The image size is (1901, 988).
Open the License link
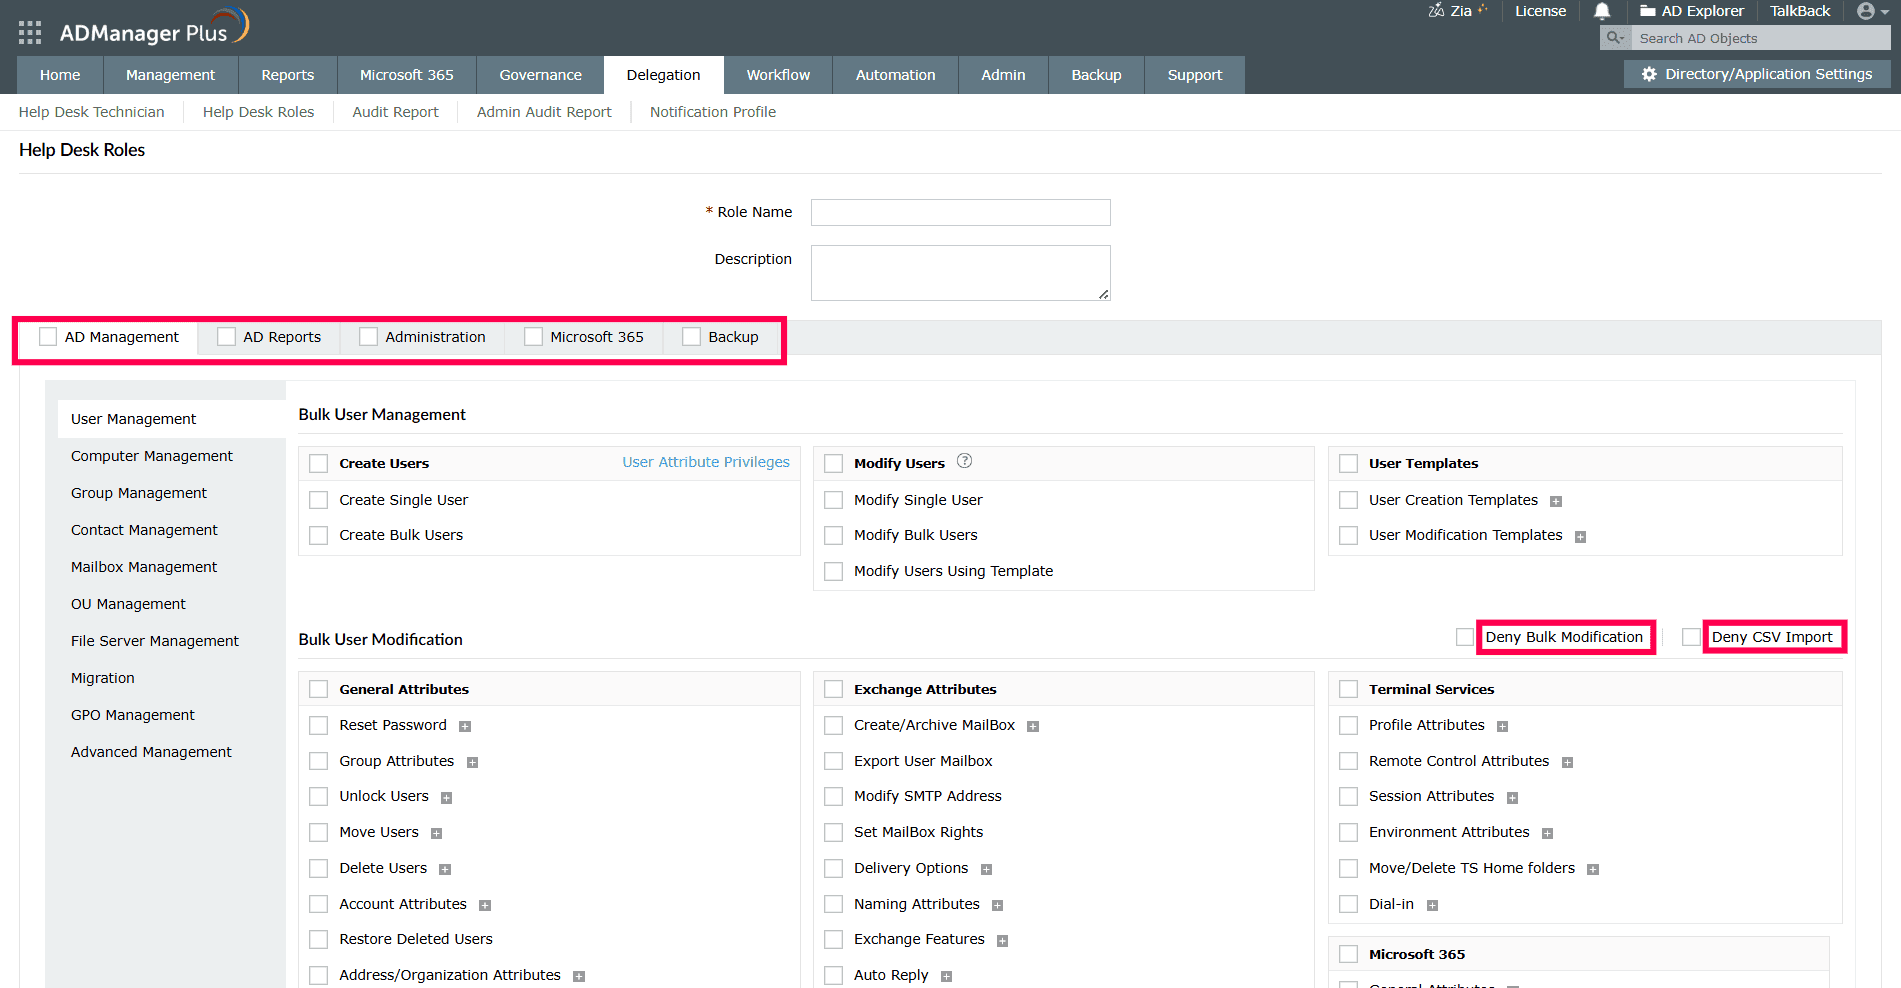(x=1541, y=11)
